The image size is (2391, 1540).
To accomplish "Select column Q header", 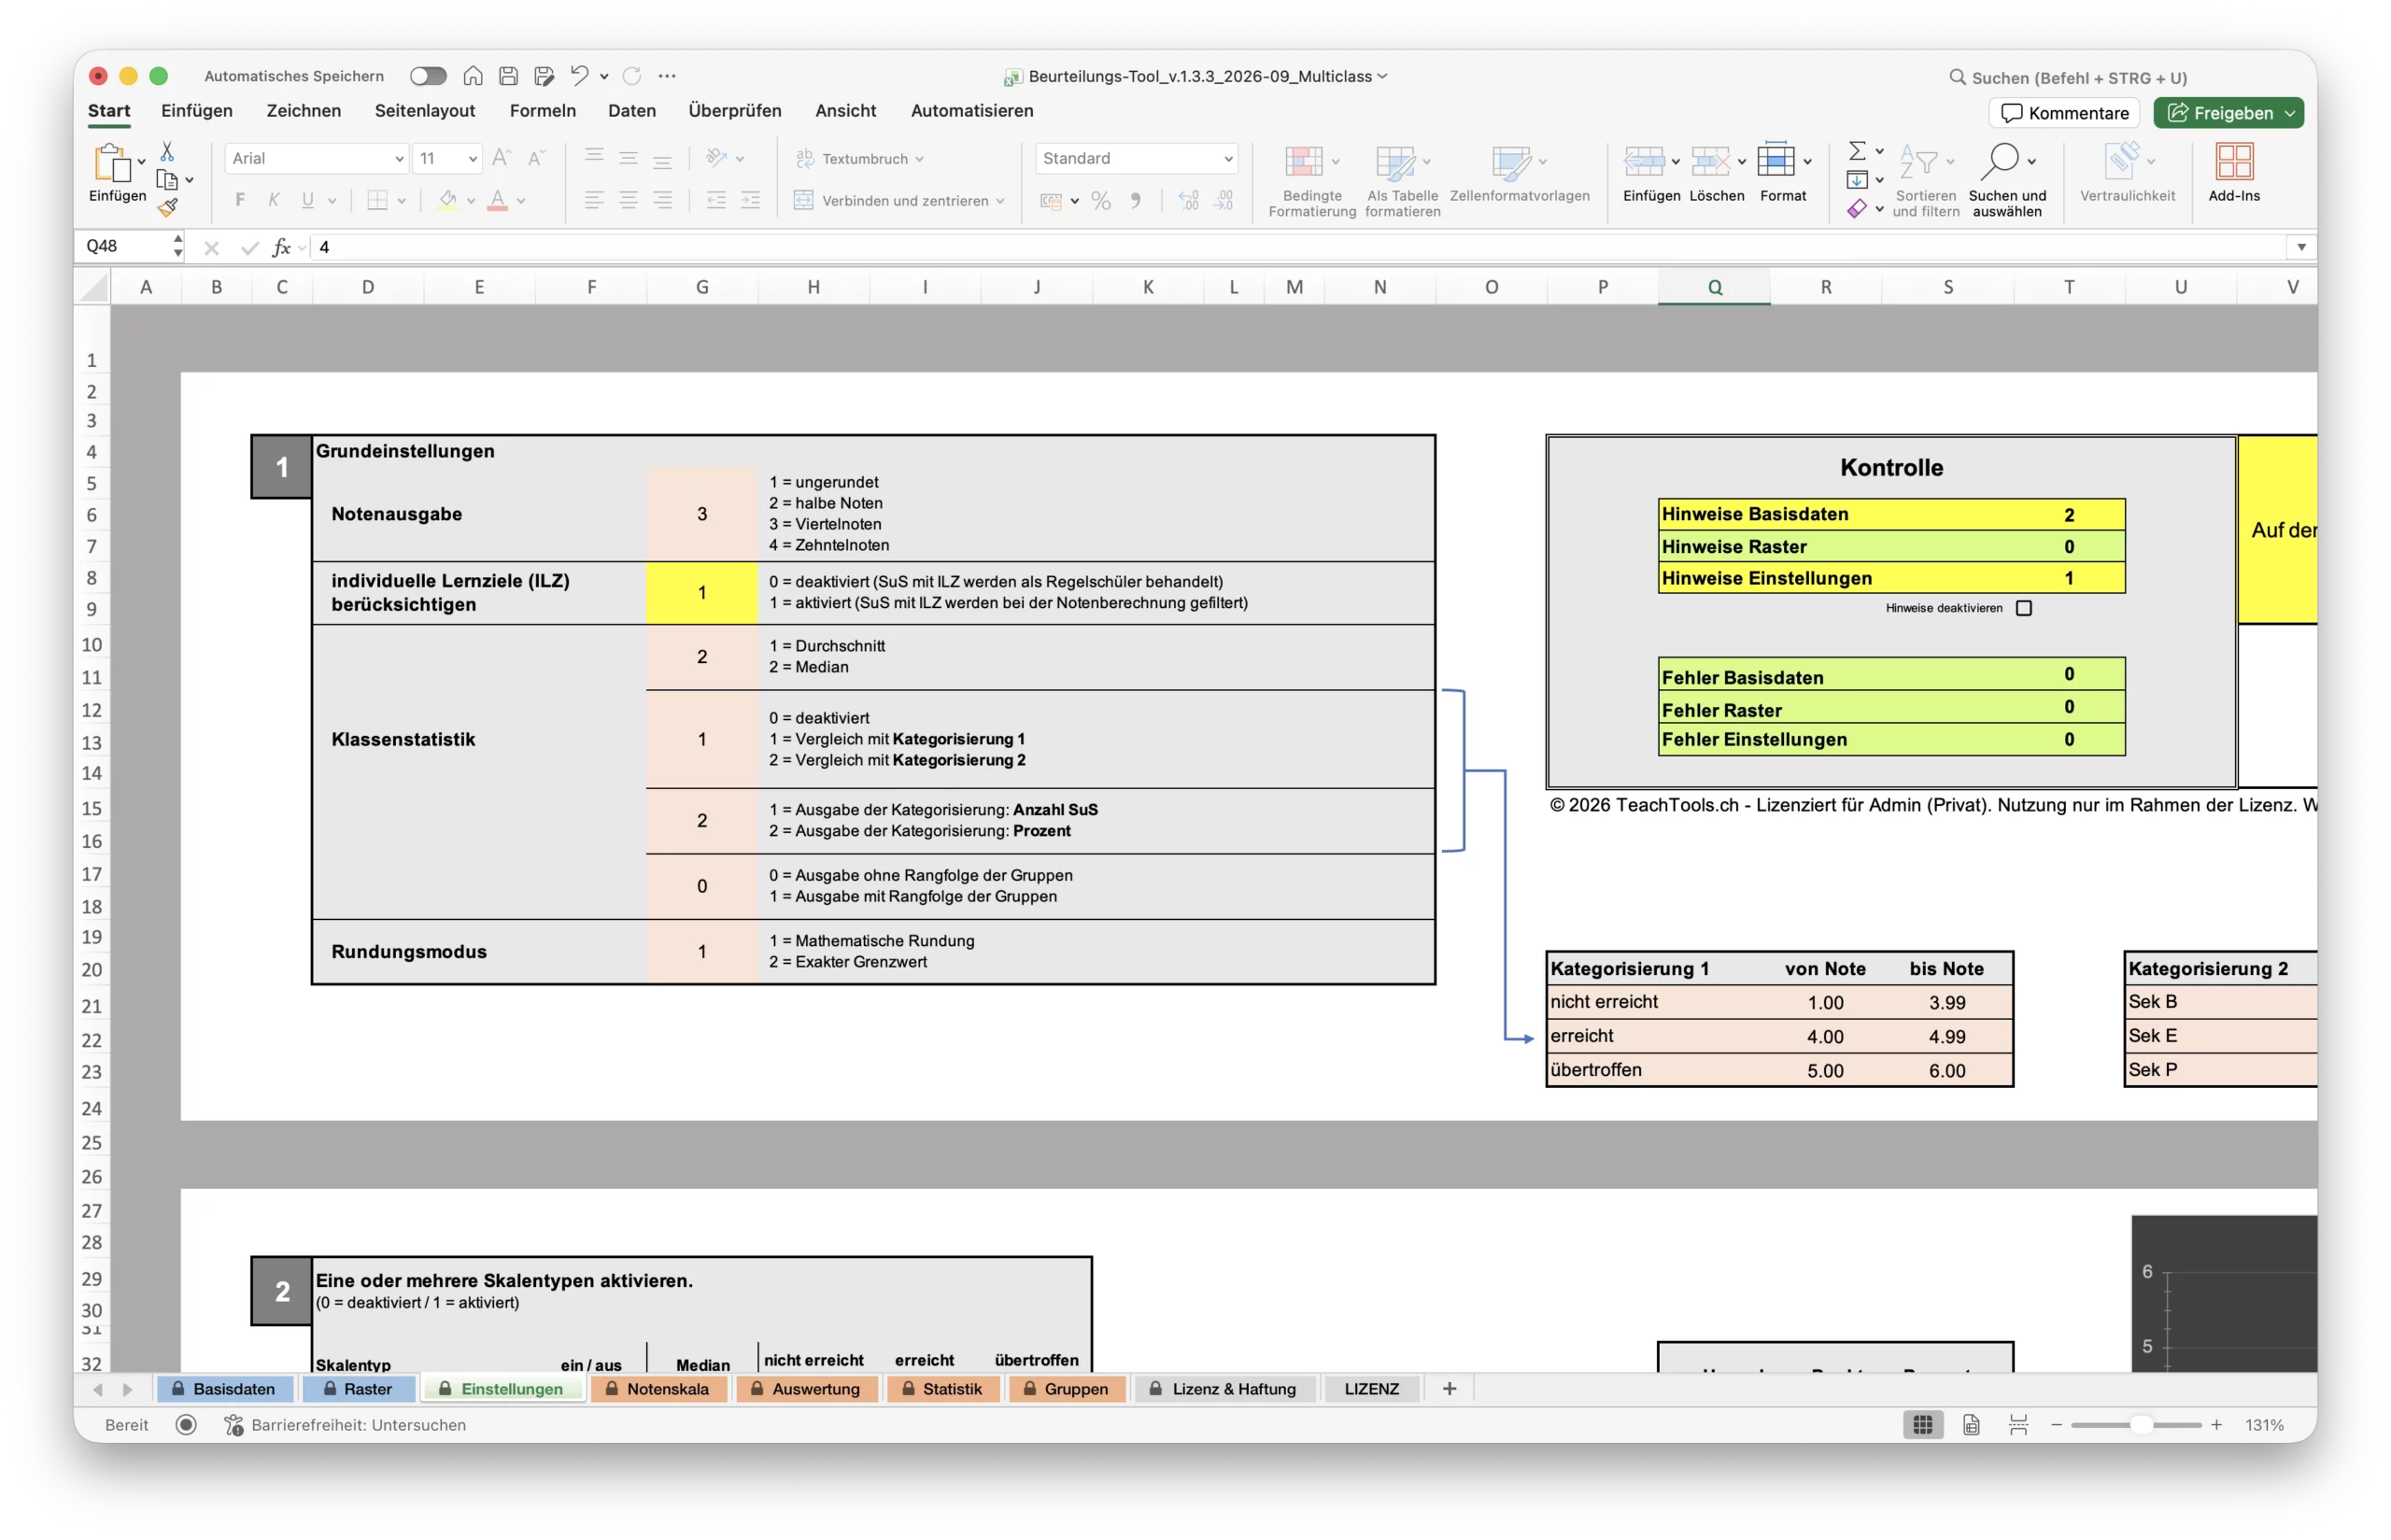I will coord(1714,287).
